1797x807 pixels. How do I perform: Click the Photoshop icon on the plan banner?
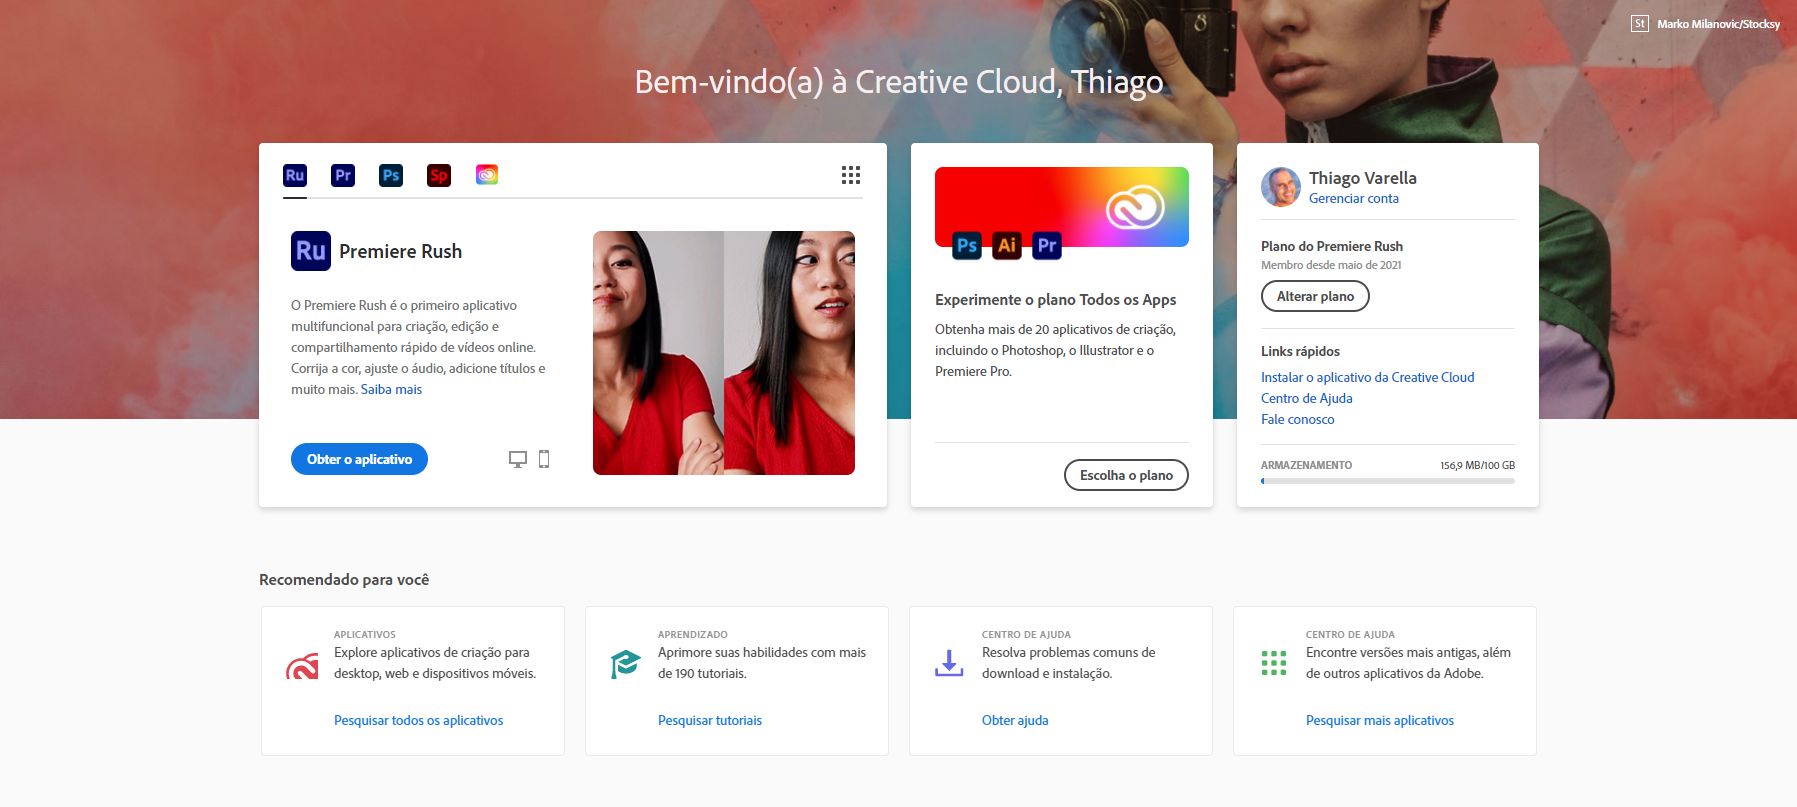(x=967, y=245)
